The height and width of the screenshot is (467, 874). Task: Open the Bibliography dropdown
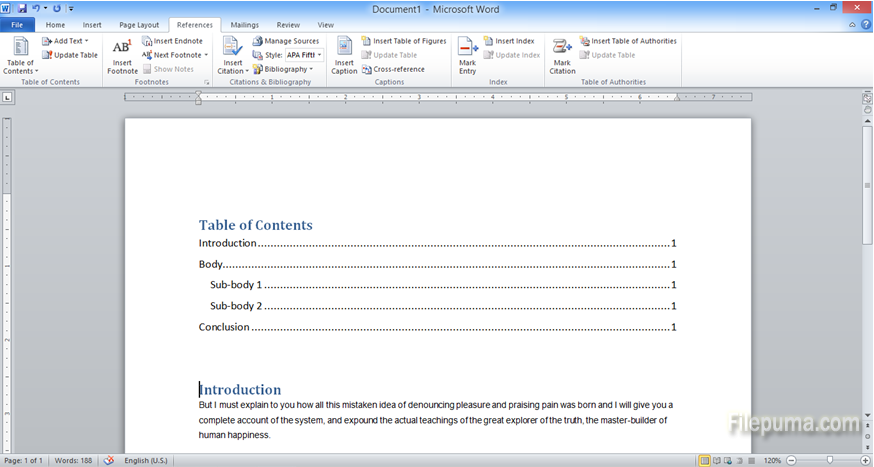click(x=311, y=70)
